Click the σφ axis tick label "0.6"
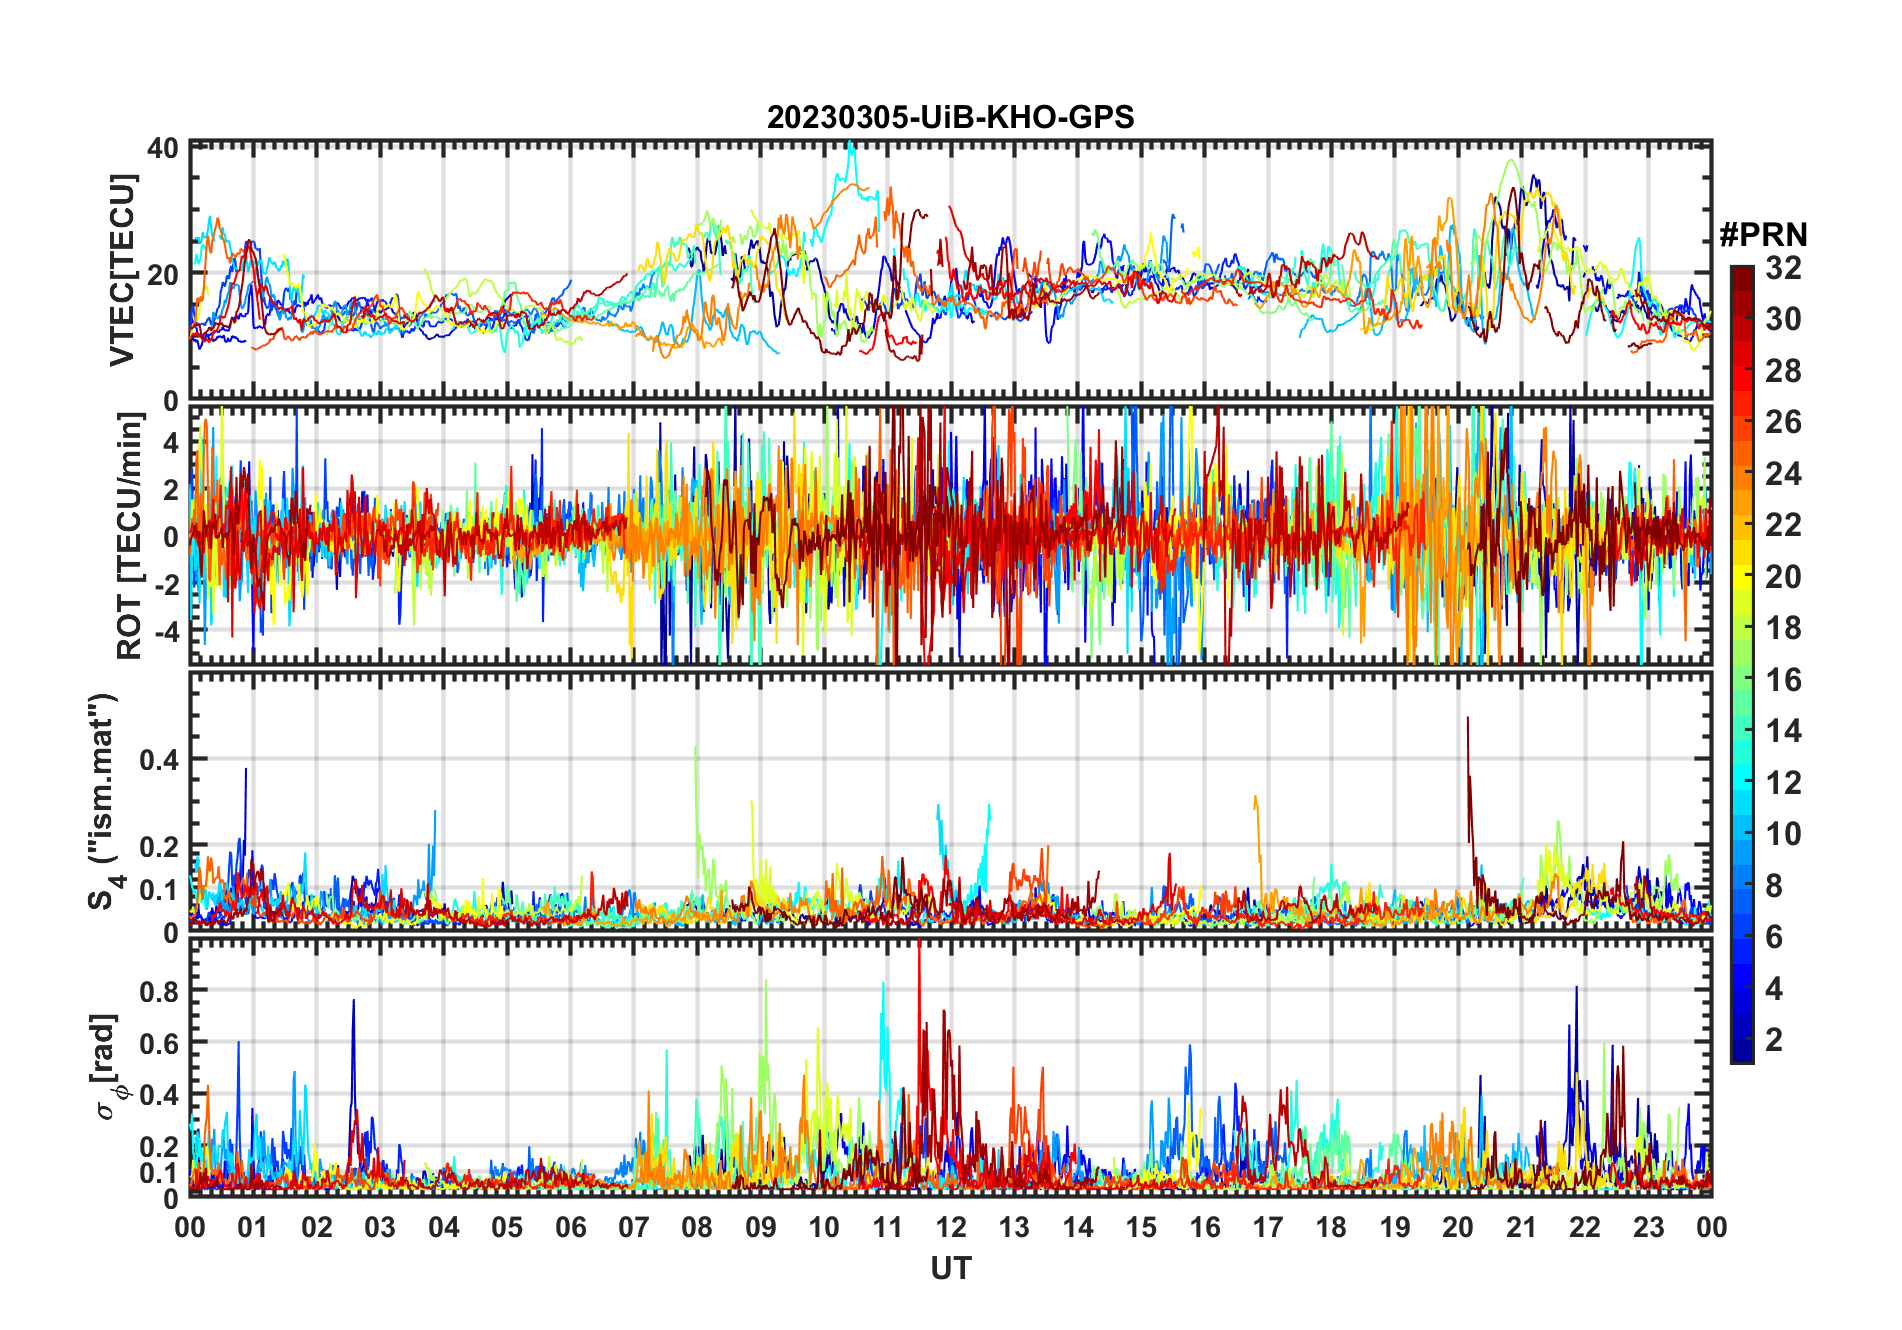The image size is (1902, 1330). 159,1044
